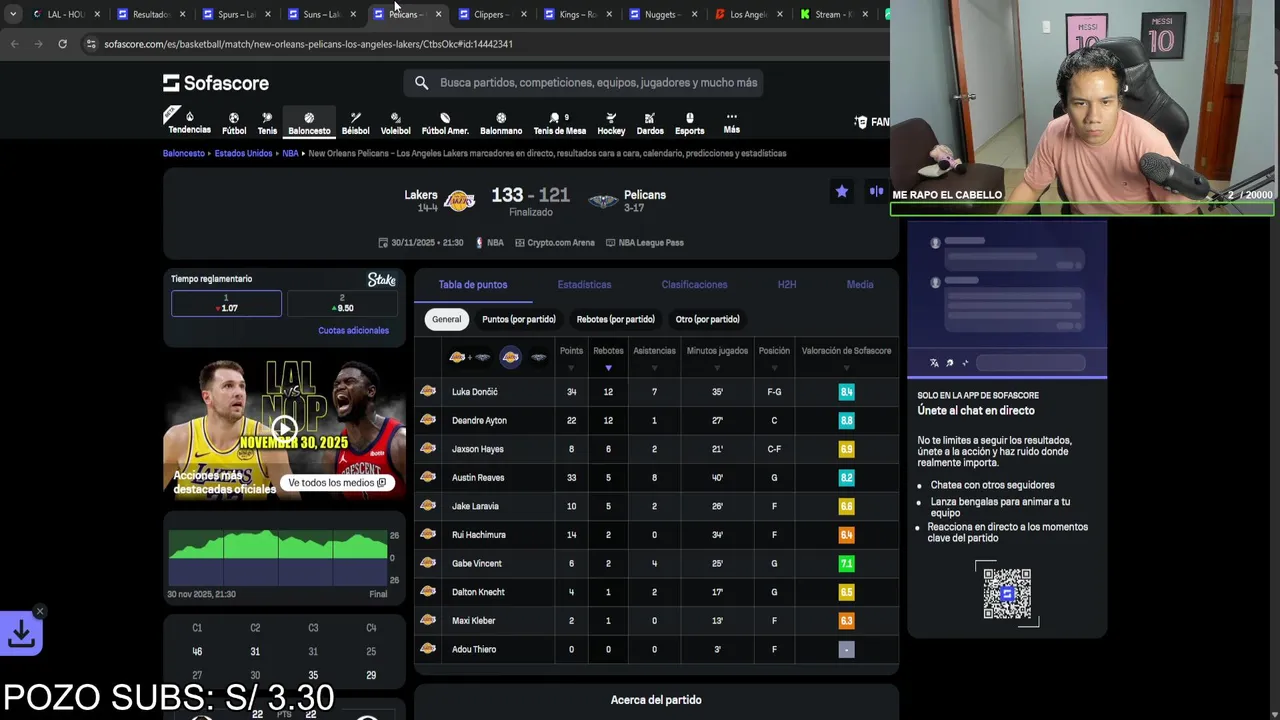The image size is (1280, 720).
Task: Open the Dardos sport section
Action: click(x=650, y=123)
